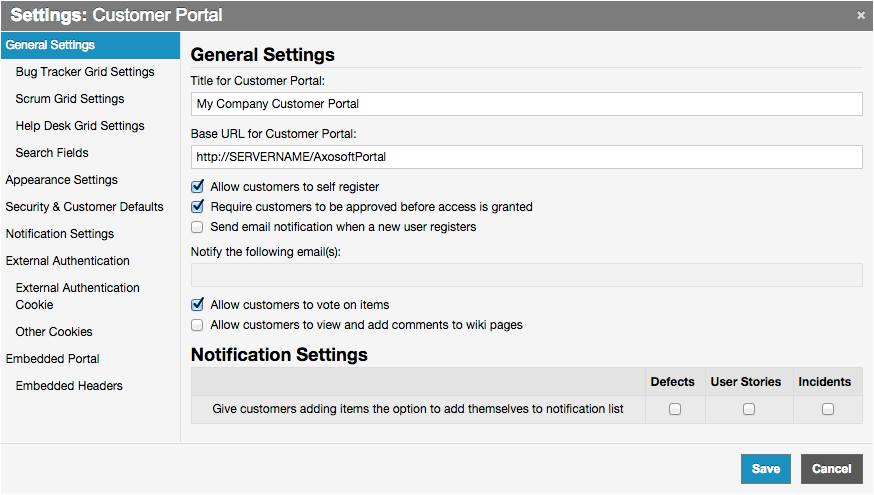874x495 pixels.
Task: Select External Authentication Cookie item
Action: click(78, 296)
